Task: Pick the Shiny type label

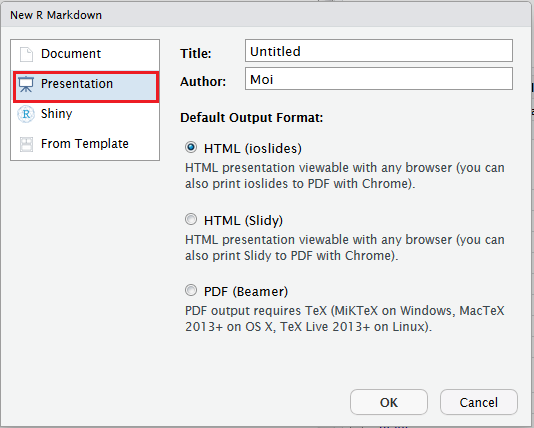Action: point(57,113)
